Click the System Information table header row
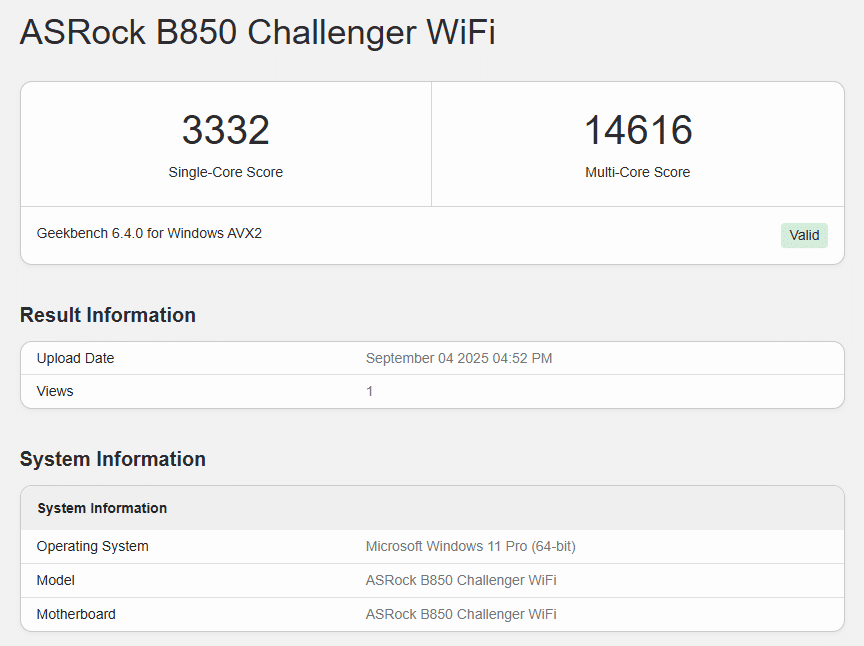The width and height of the screenshot is (864, 646). click(x=433, y=508)
